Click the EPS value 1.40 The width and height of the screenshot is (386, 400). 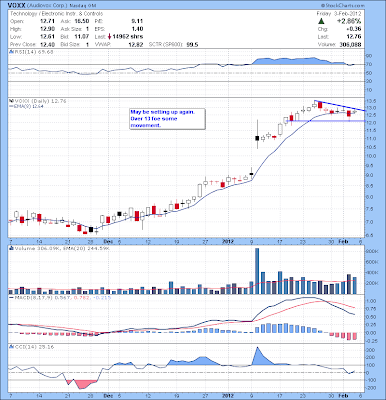click(137, 29)
